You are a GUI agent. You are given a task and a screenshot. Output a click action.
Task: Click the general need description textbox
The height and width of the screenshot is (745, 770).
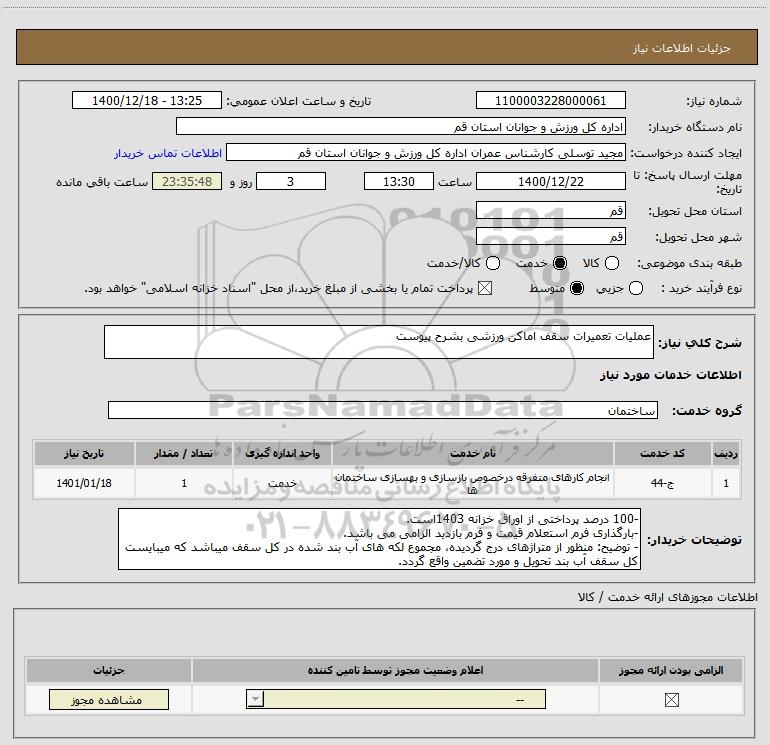(379, 342)
